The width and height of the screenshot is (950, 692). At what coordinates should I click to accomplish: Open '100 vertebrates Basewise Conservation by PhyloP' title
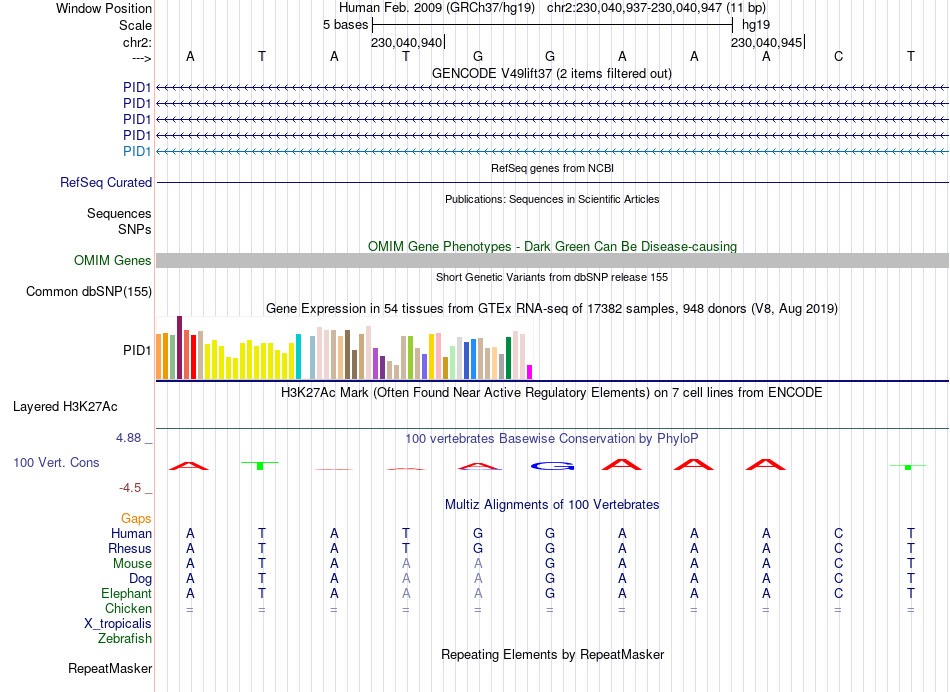tap(552, 438)
